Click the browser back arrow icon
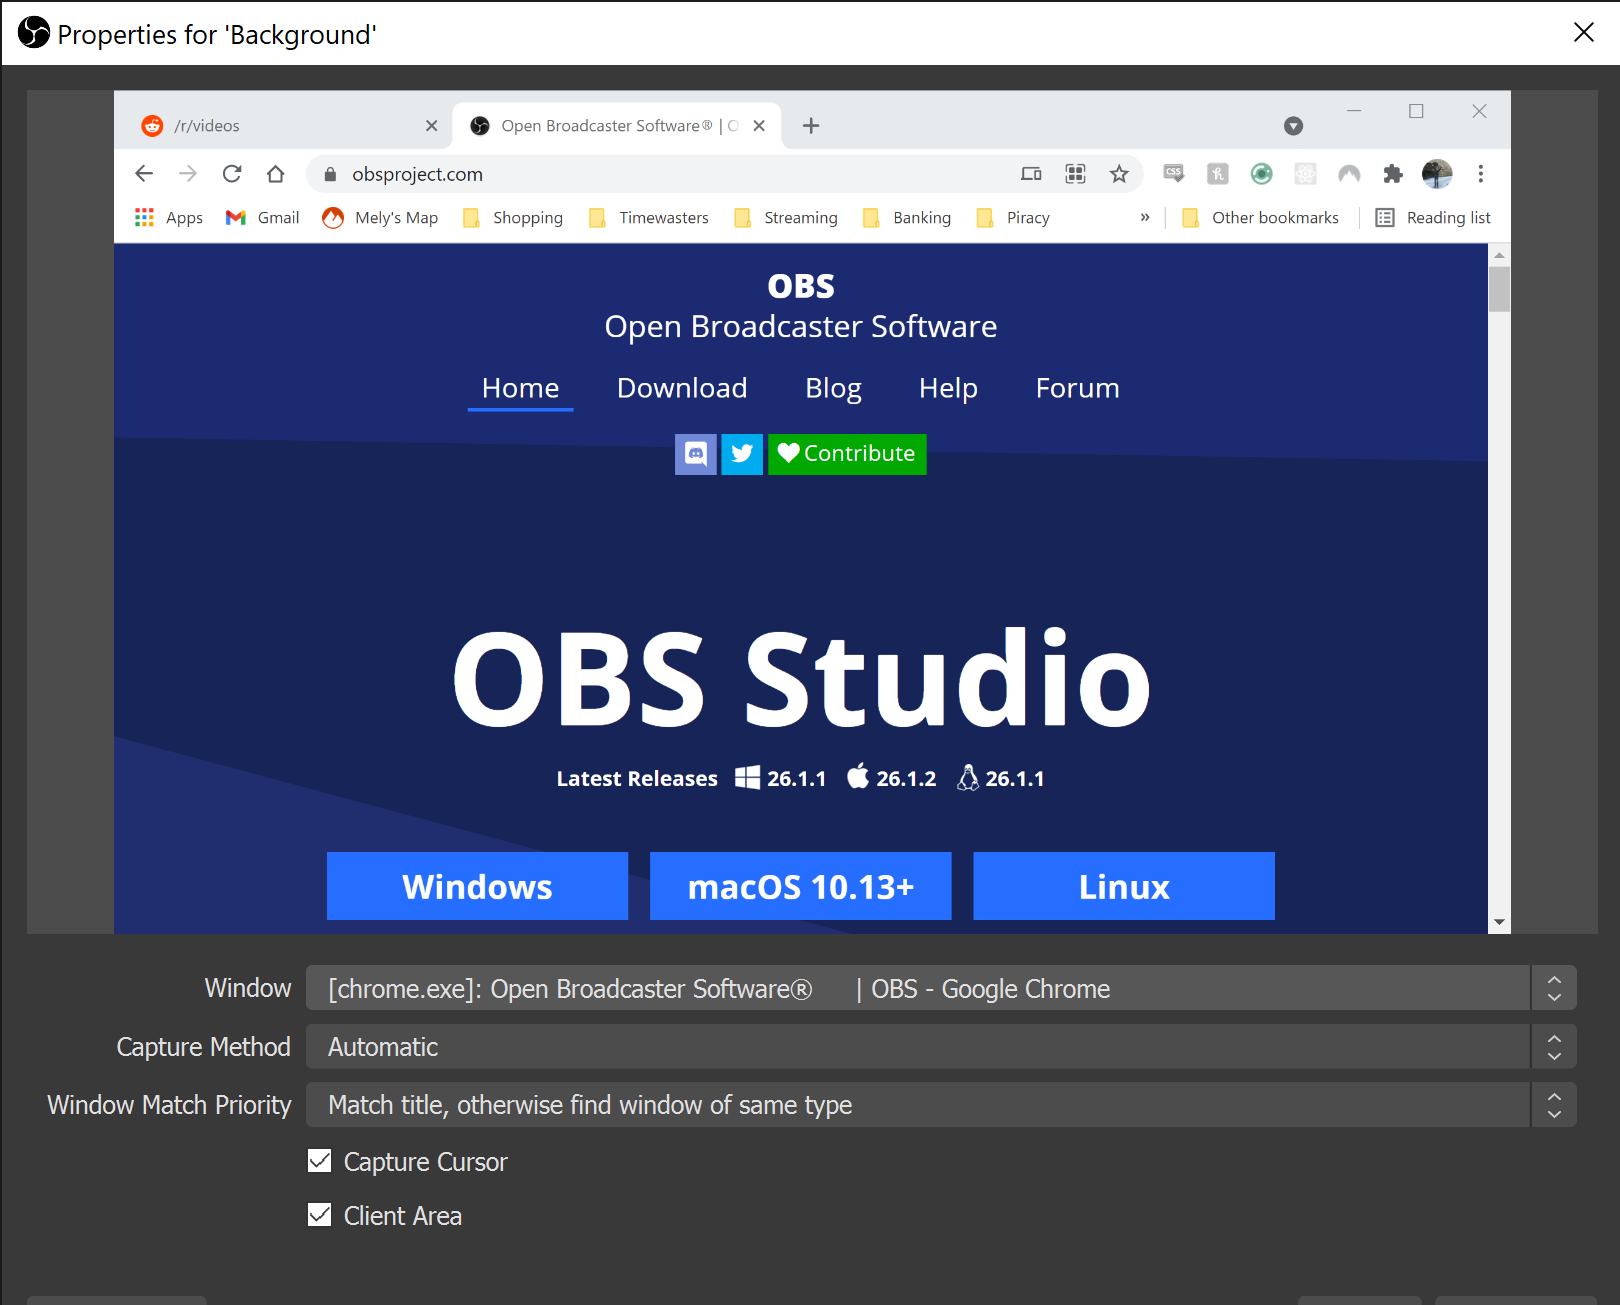The width and height of the screenshot is (1620, 1305). point(144,174)
